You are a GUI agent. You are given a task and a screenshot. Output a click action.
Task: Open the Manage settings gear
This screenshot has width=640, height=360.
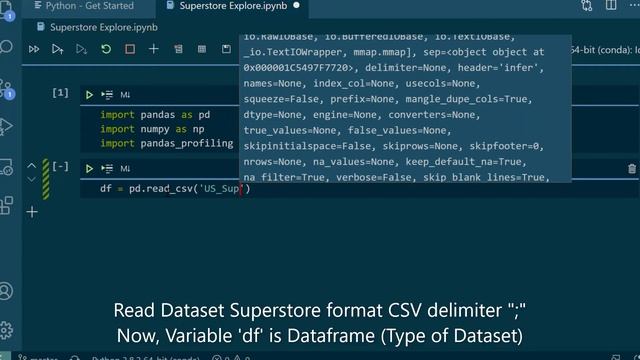6,330
